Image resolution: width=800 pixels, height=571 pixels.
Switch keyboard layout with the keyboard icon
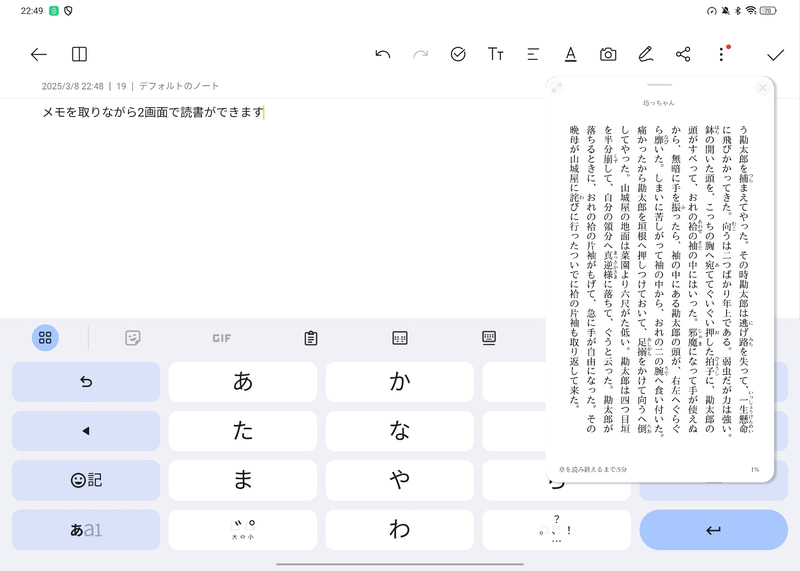[x=399, y=338]
